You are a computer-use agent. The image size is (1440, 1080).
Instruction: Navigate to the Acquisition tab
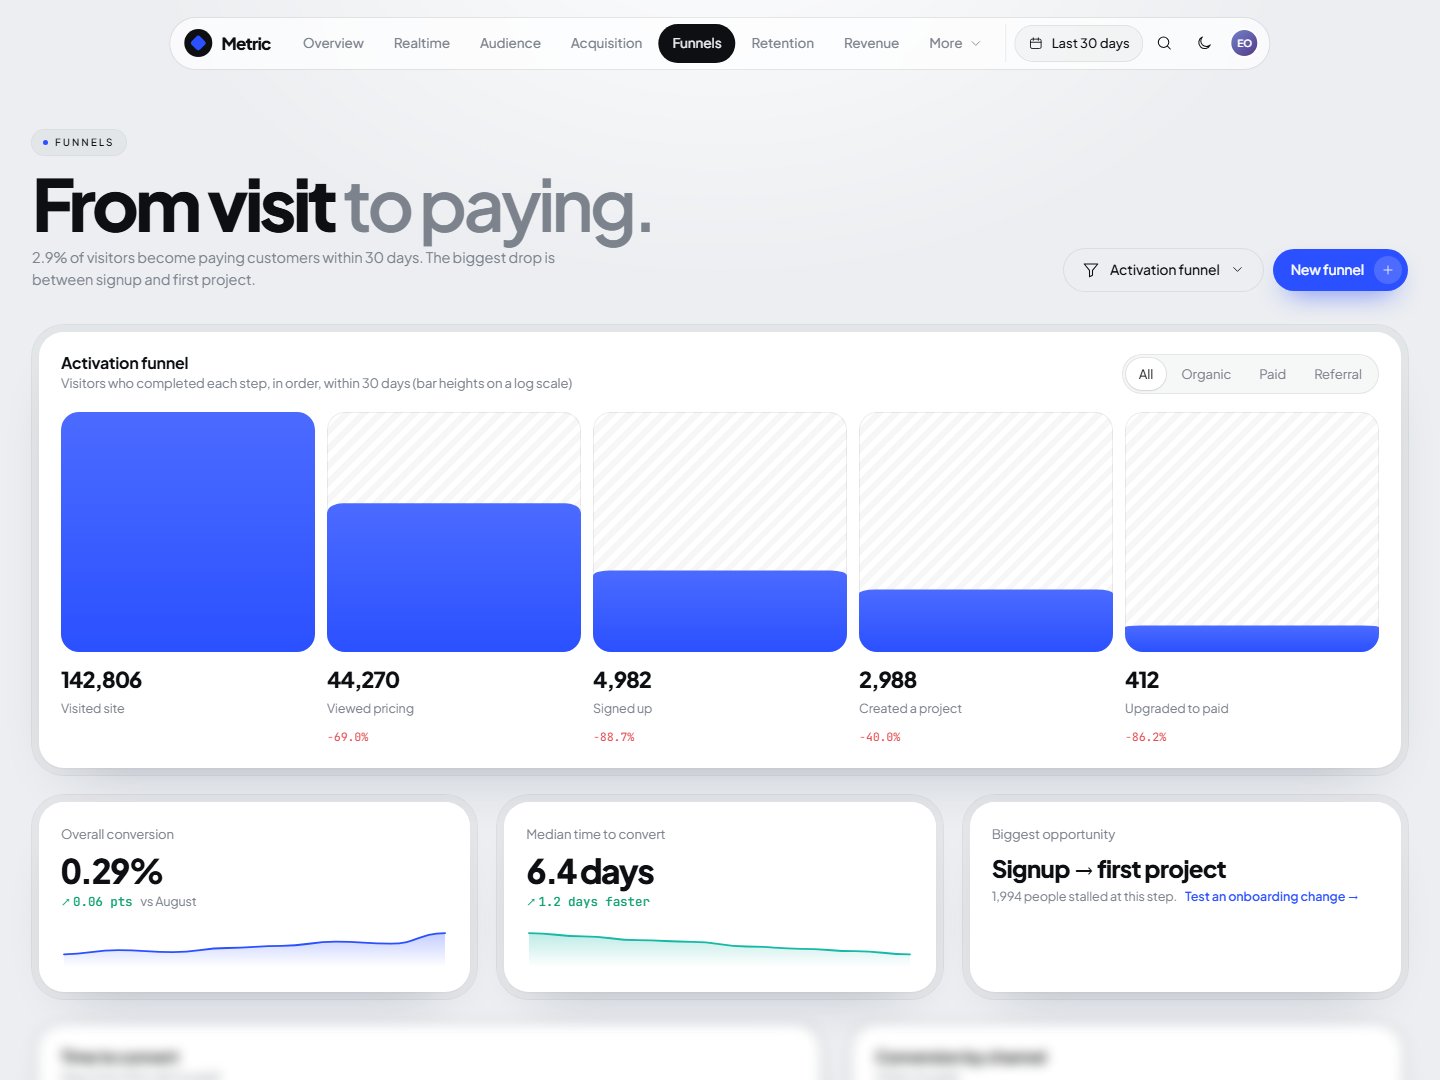pyautogui.click(x=606, y=43)
